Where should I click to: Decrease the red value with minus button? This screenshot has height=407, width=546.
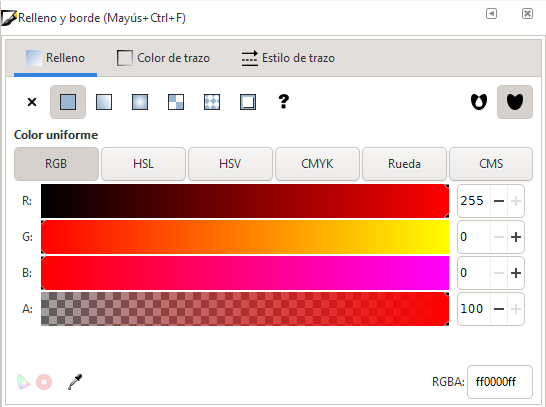tap(499, 201)
